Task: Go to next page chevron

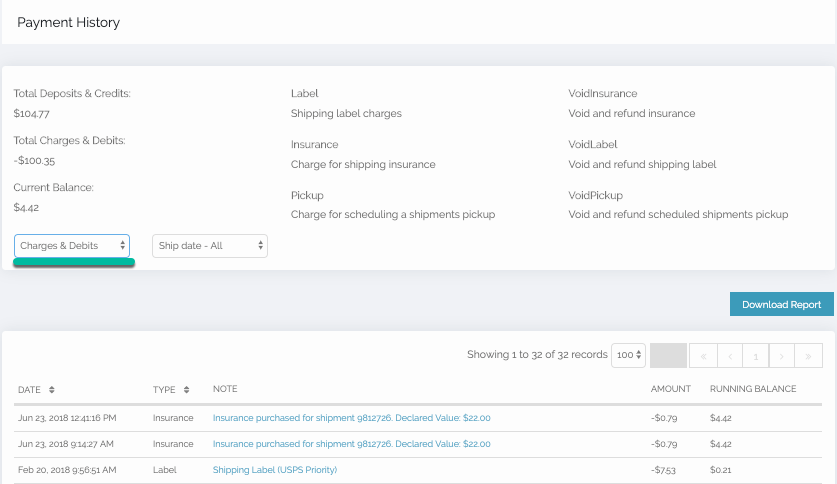Action: (x=781, y=356)
